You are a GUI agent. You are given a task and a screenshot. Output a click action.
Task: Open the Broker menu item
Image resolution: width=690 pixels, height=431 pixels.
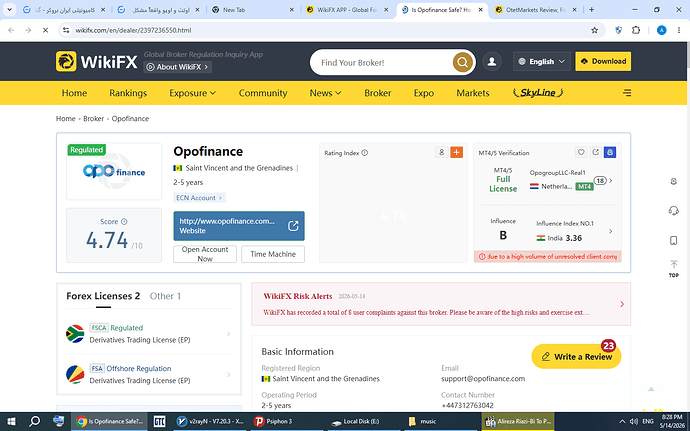click(x=378, y=93)
